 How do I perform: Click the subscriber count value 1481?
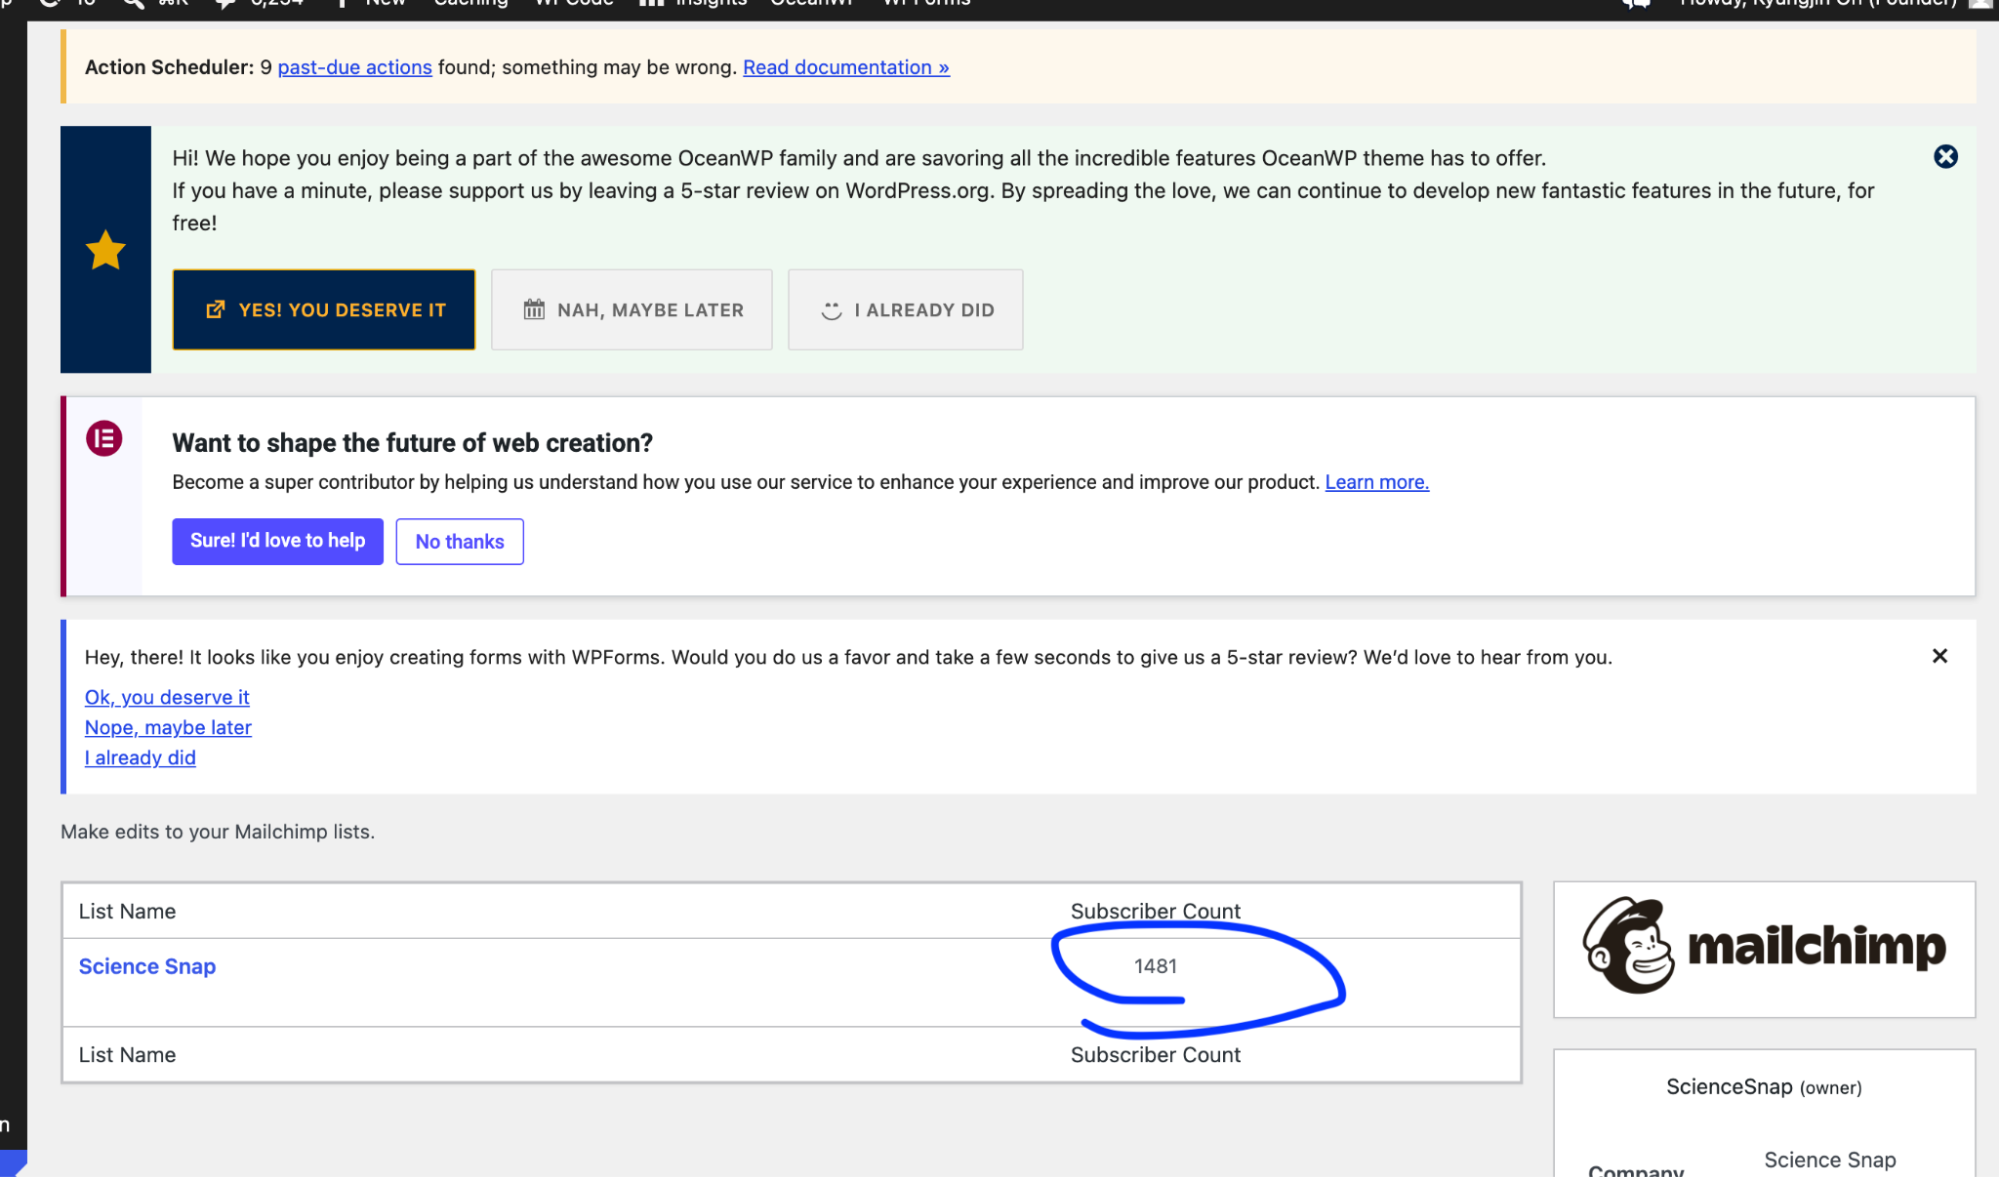1155,966
